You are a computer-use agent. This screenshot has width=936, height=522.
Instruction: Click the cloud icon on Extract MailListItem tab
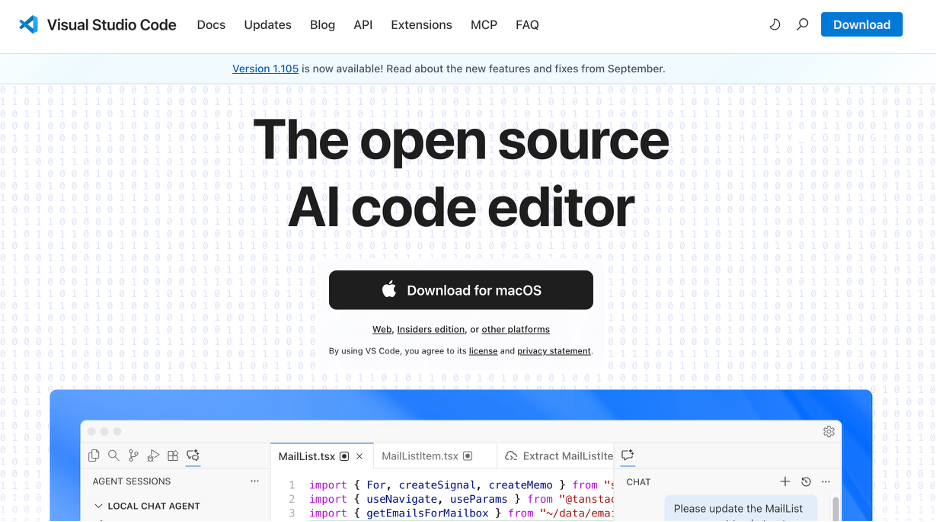[511, 456]
